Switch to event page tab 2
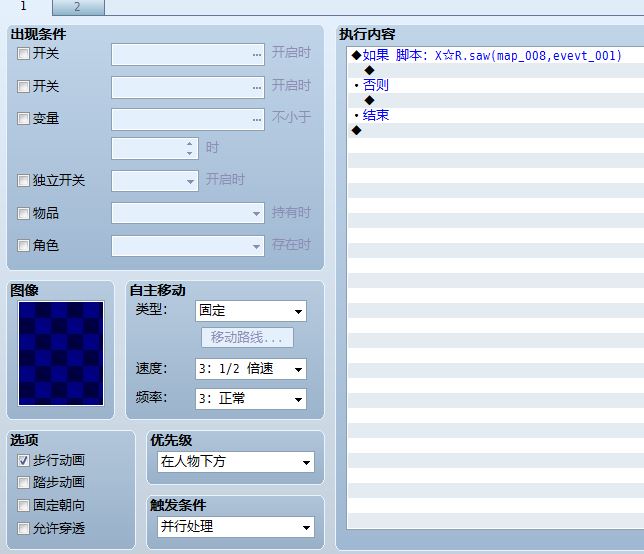The image size is (644, 554). (x=78, y=7)
